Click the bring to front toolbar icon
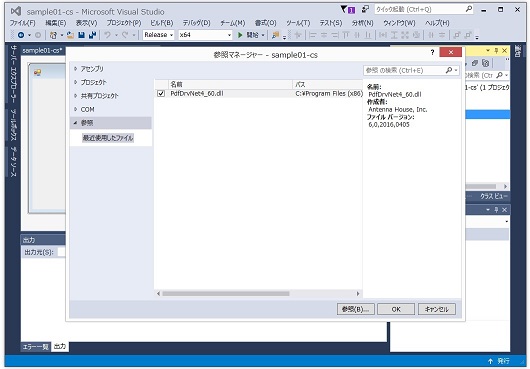This screenshot has width=530, height=369. (x=457, y=35)
